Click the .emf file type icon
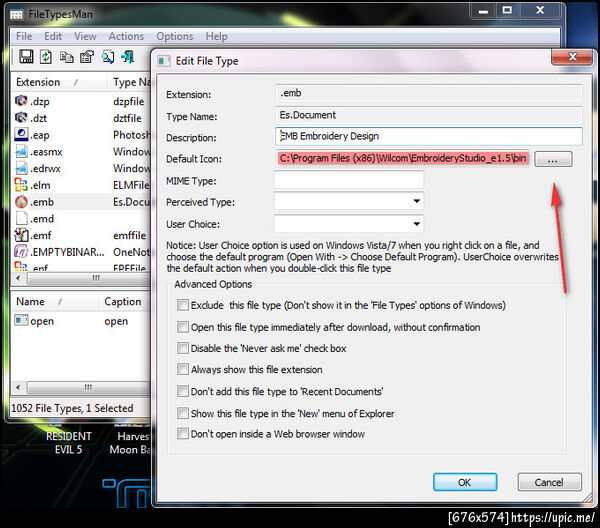The image size is (600, 528). 21,235
